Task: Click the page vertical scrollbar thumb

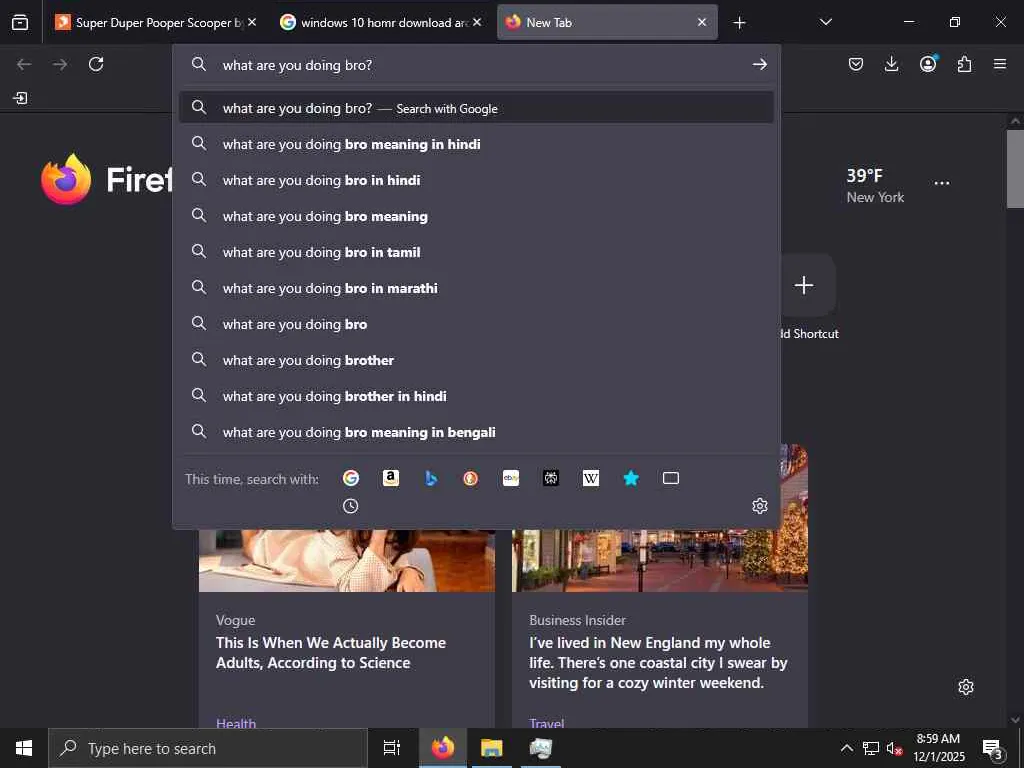Action: click(1015, 168)
